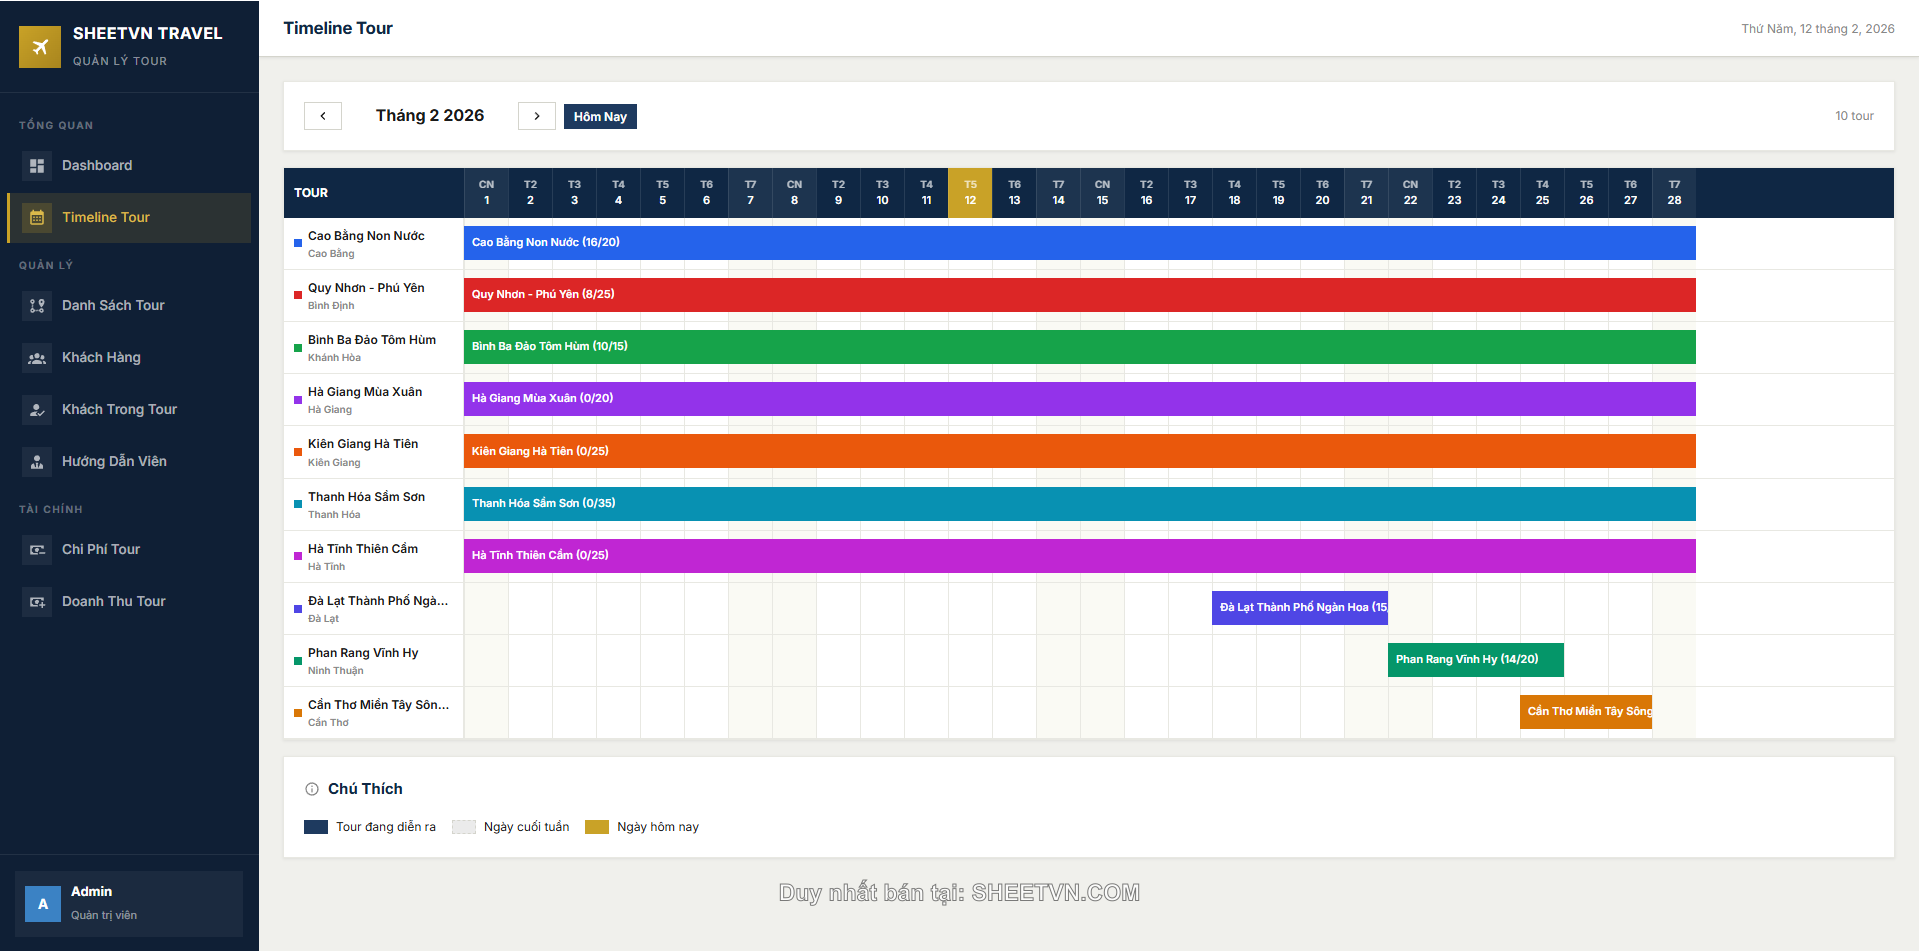
Task: Open the Doanh Thu Tour menu item
Action: [x=114, y=602]
